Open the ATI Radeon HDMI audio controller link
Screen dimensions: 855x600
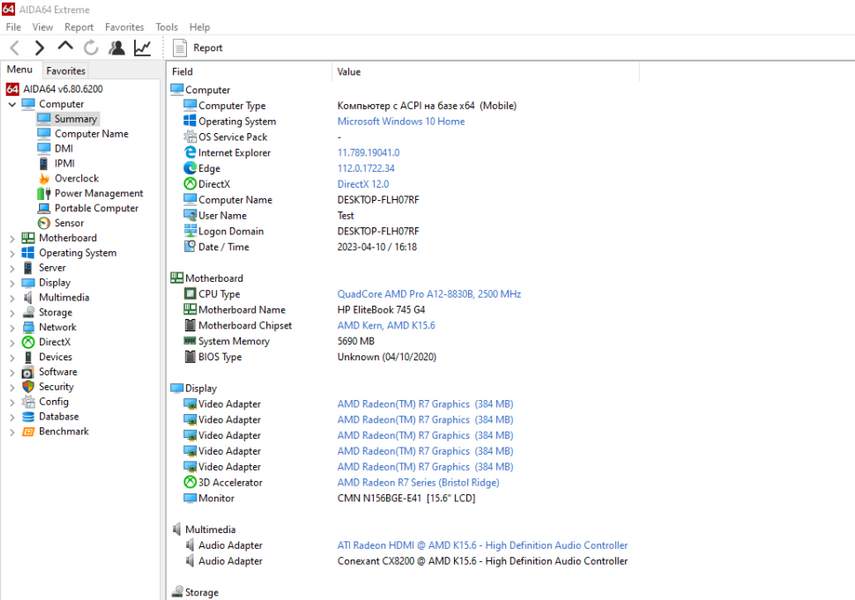click(482, 545)
